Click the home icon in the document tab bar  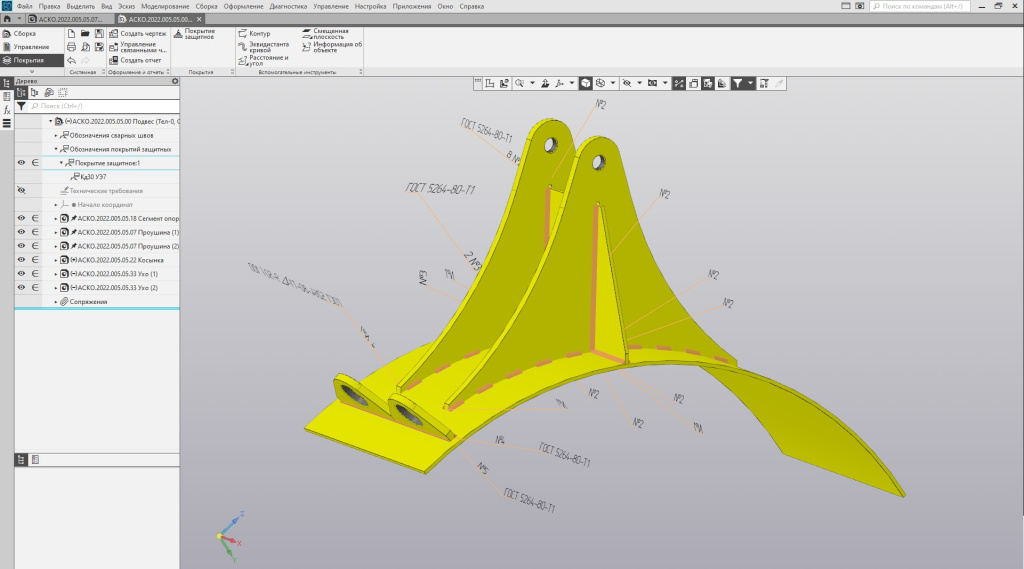click(x=7, y=19)
